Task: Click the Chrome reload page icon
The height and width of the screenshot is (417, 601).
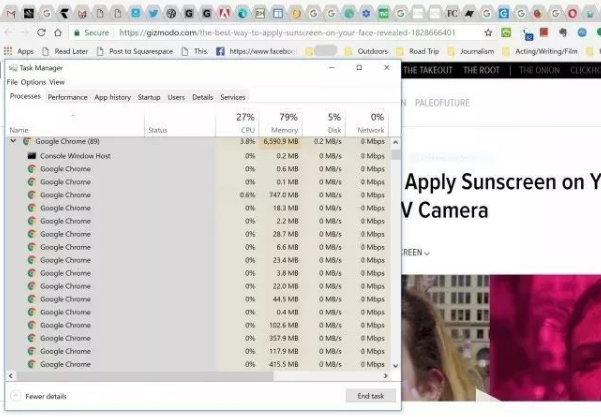Action: coord(41,32)
